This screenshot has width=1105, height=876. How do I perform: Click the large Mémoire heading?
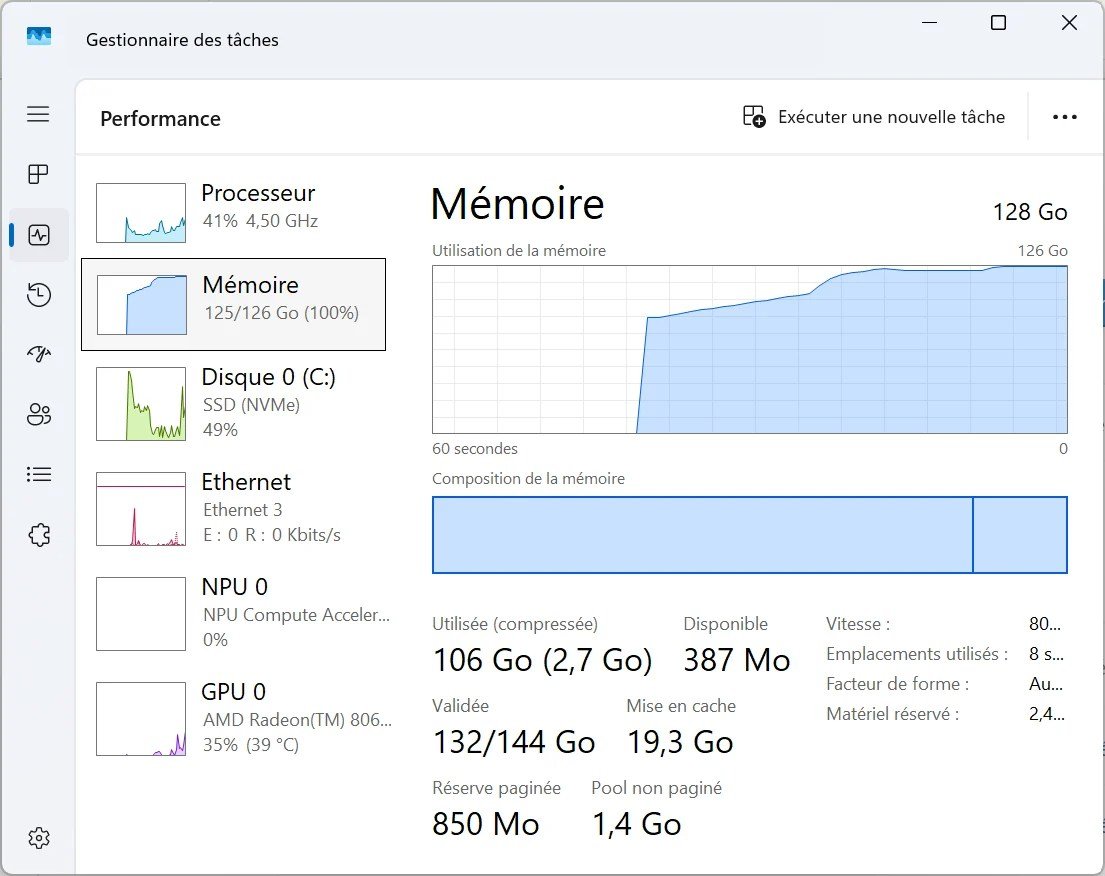[517, 204]
